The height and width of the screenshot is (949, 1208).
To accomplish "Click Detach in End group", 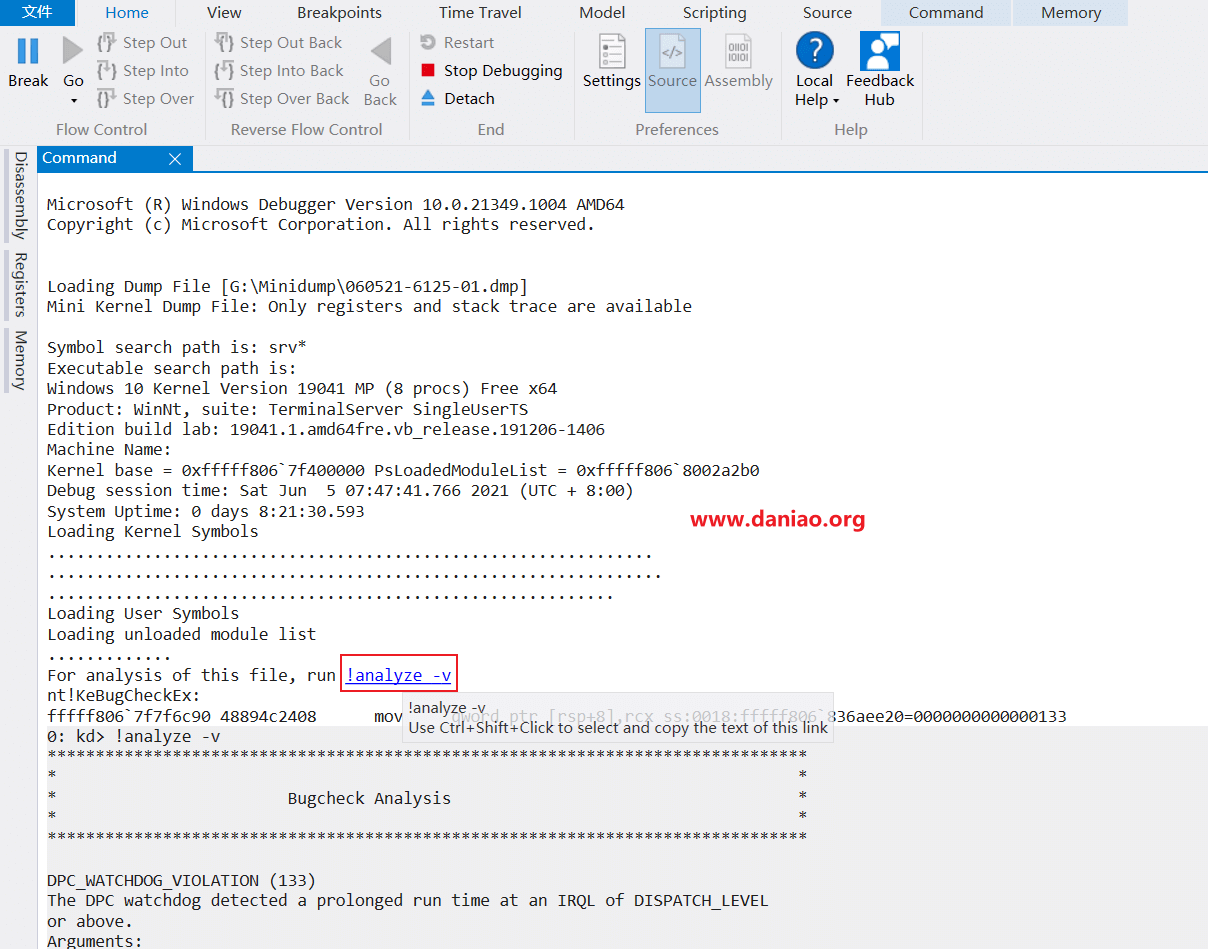I will coord(457,99).
